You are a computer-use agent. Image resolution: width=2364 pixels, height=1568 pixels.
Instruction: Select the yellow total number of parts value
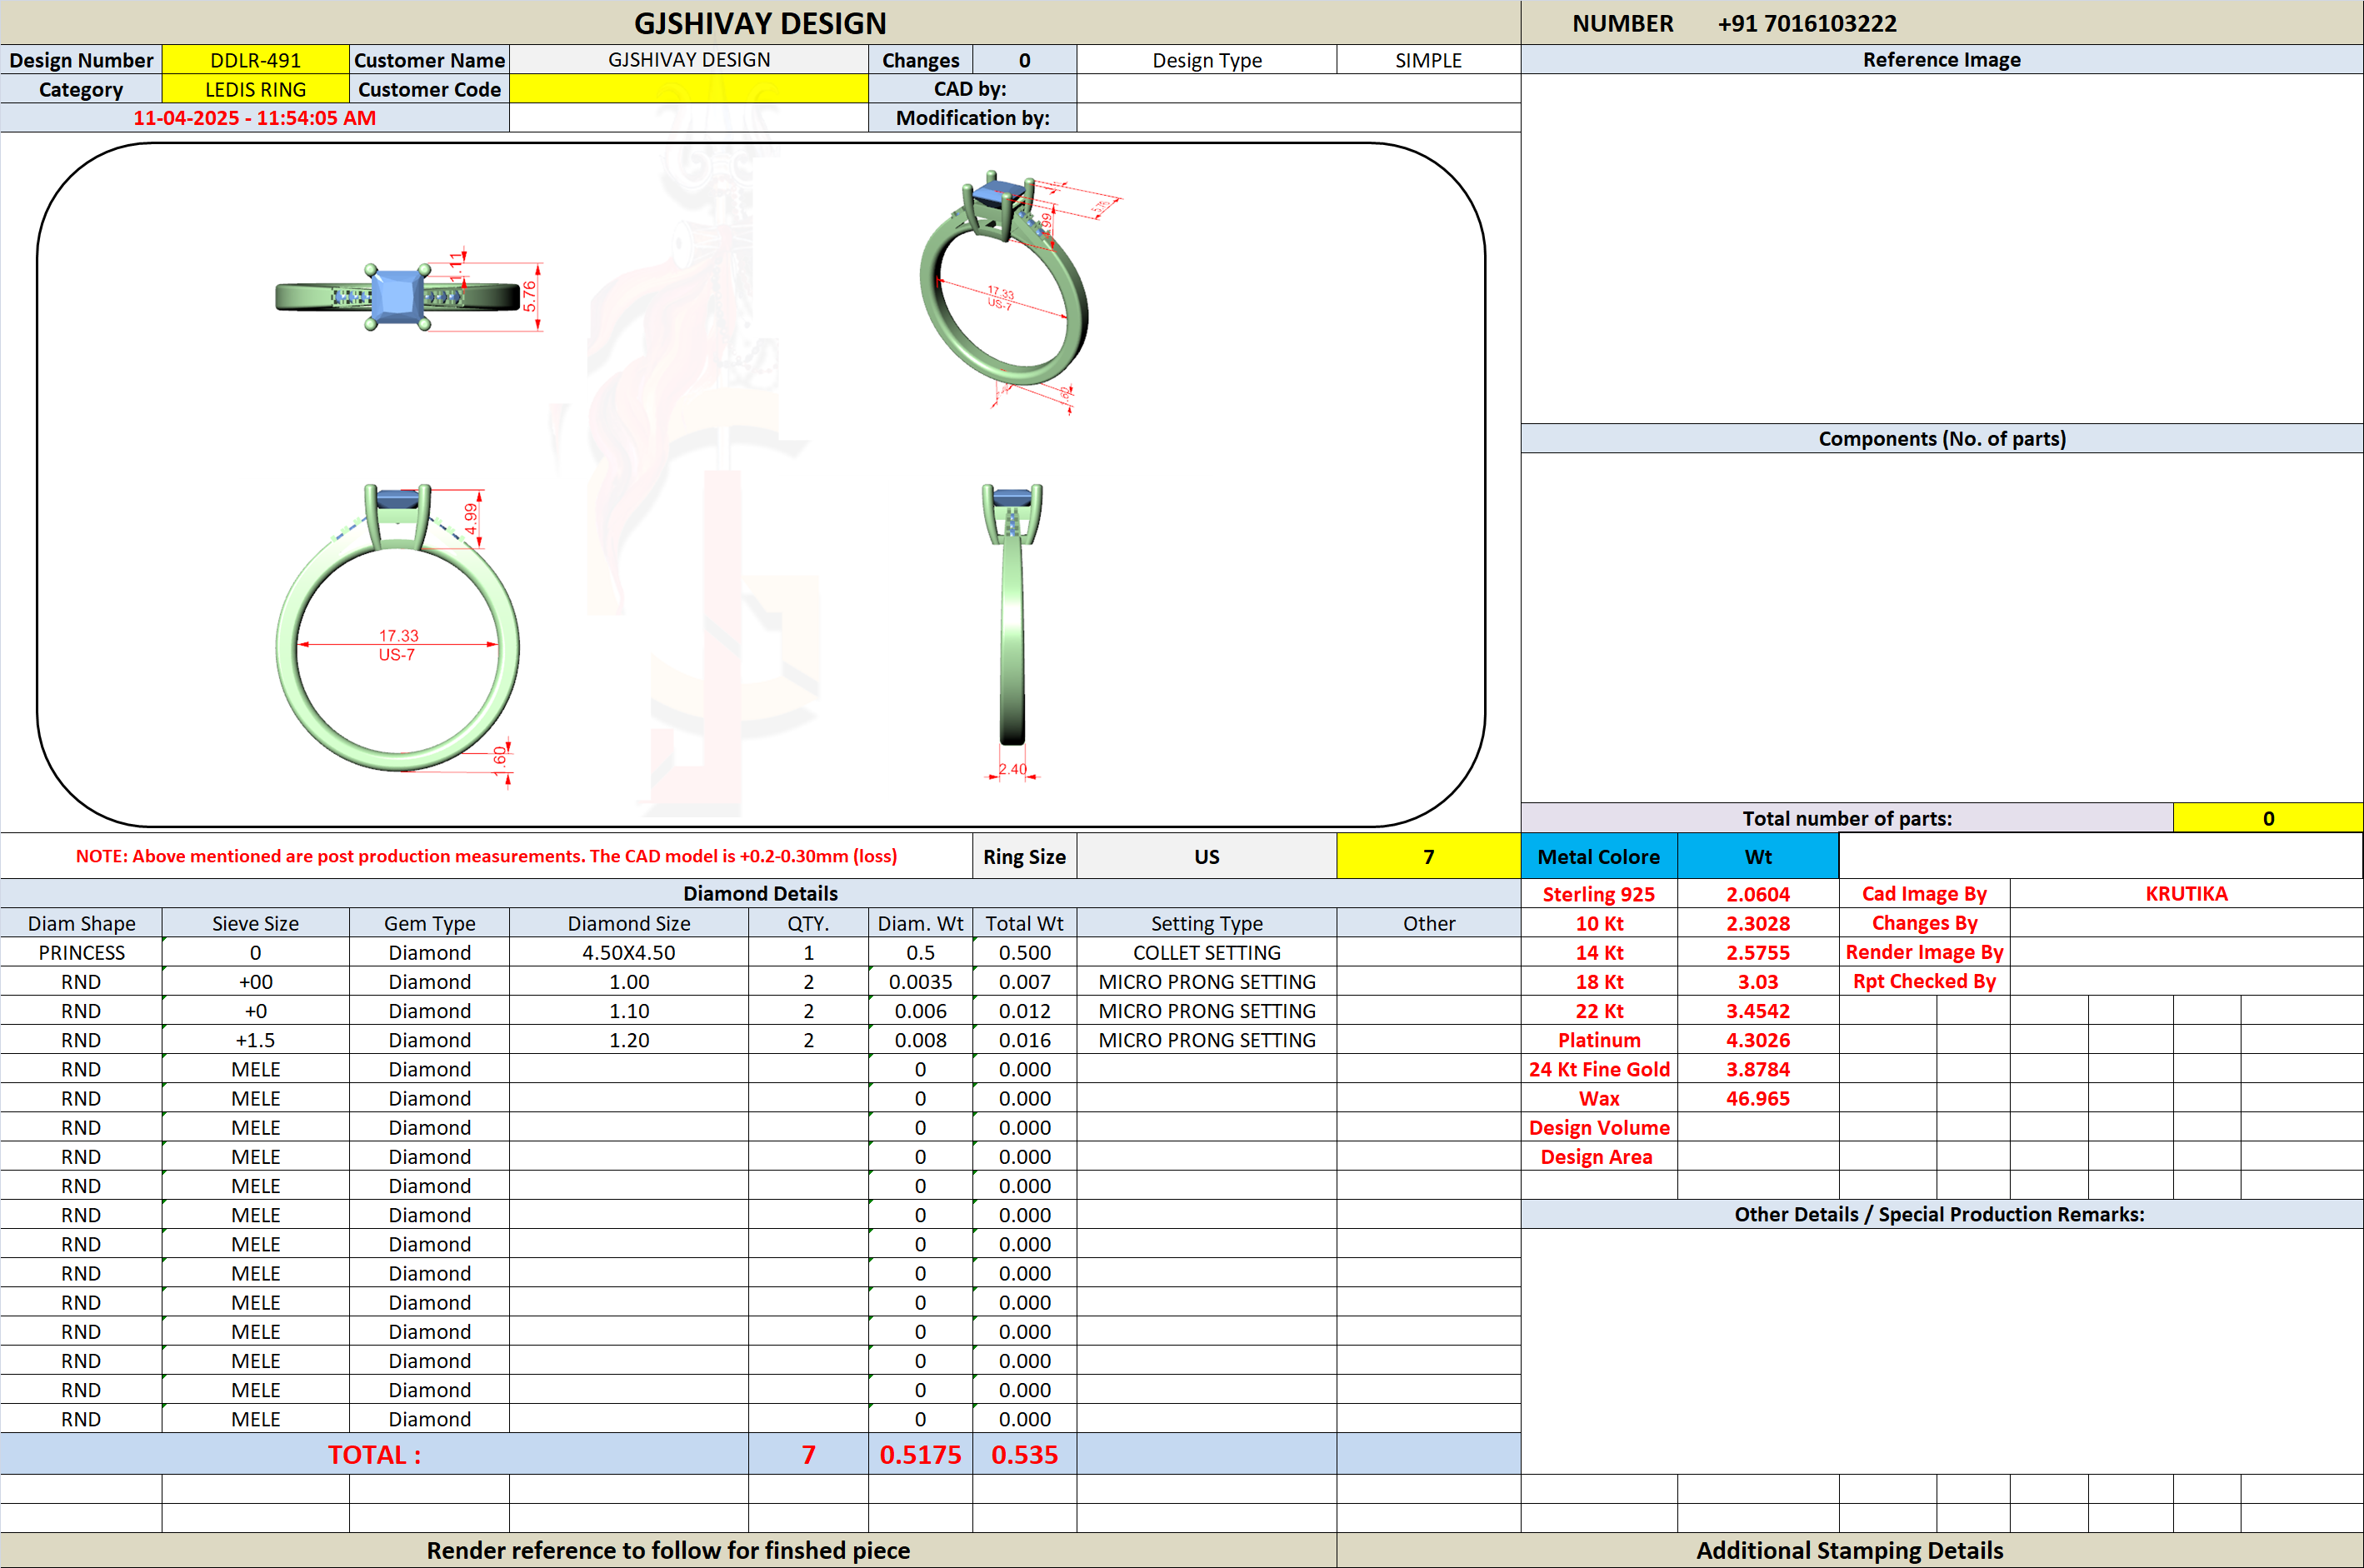[2268, 818]
